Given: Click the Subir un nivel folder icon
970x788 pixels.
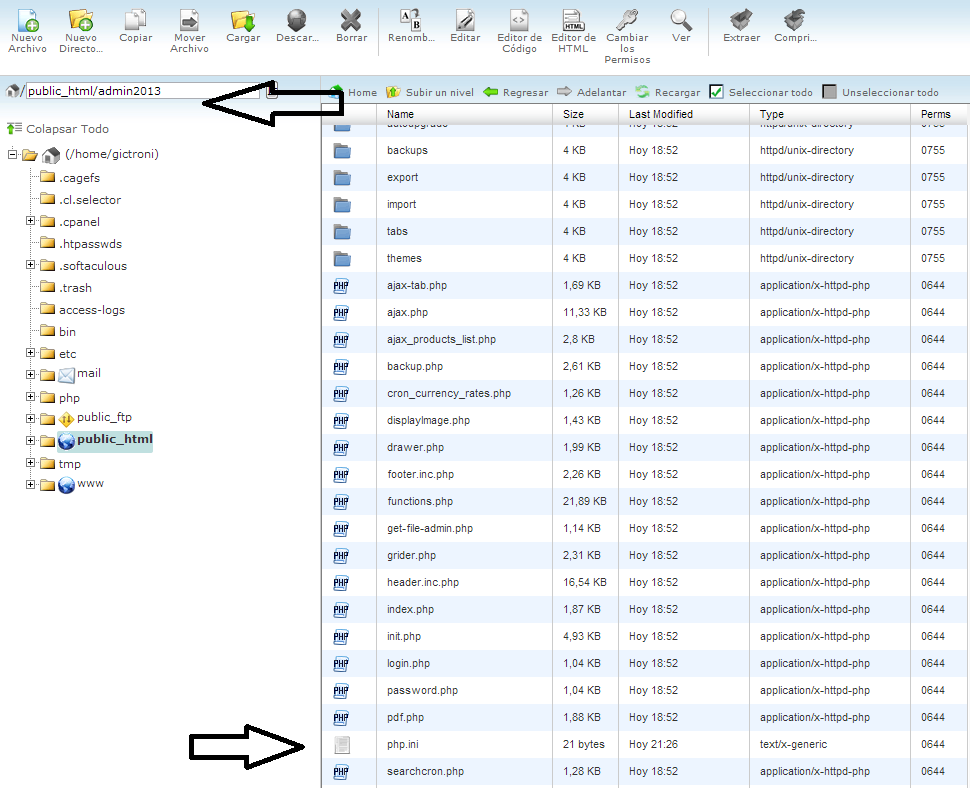Looking at the screenshot, I should click(x=393, y=92).
